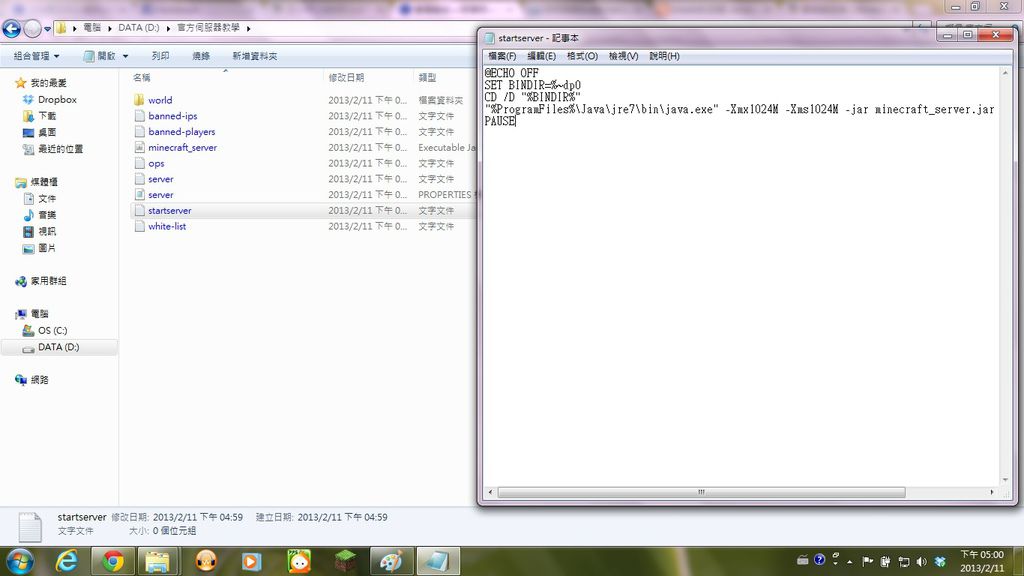
Task: Switch to Google Chrome on the taskbar
Action: 112,561
